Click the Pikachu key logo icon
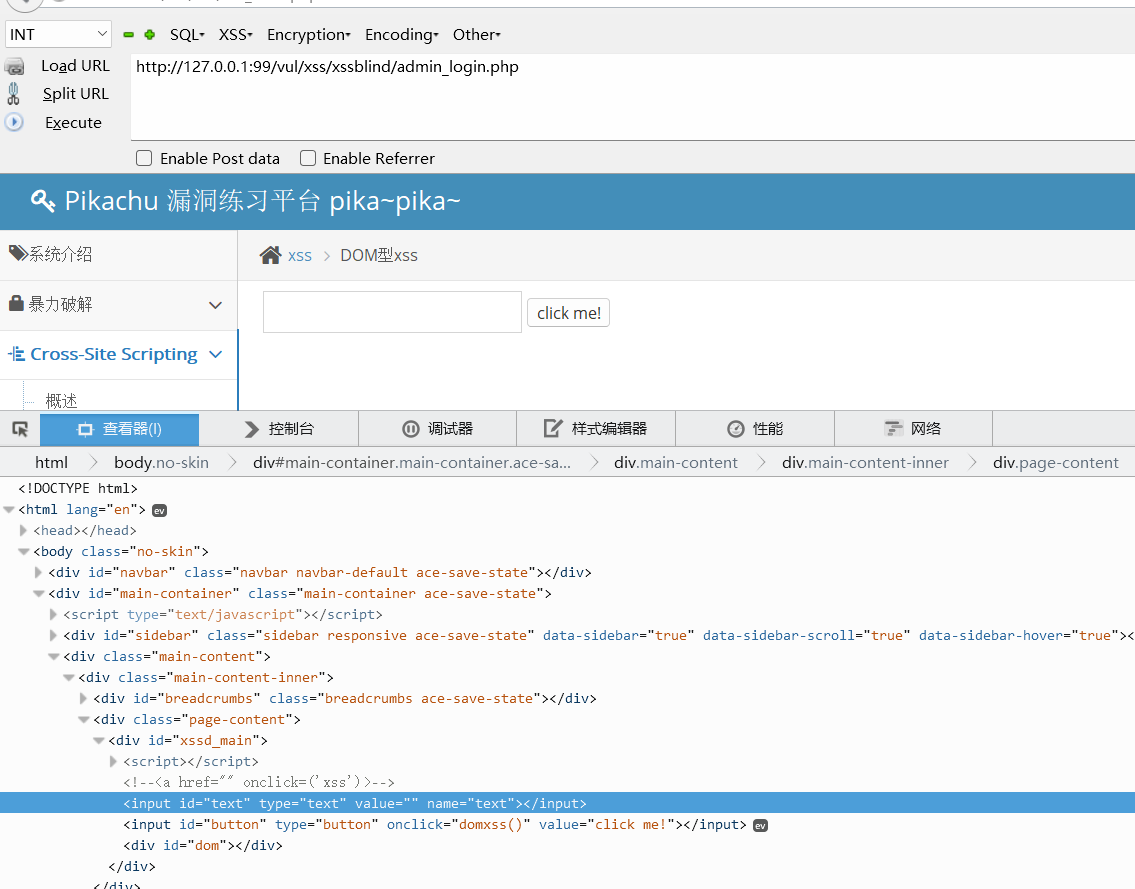1135x889 pixels. pos(43,201)
